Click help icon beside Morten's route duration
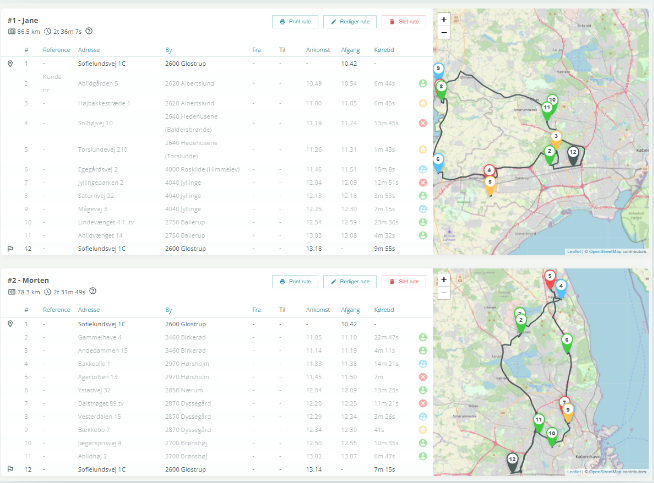The width and height of the screenshot is (654, 483). click(x=93, y=292)
